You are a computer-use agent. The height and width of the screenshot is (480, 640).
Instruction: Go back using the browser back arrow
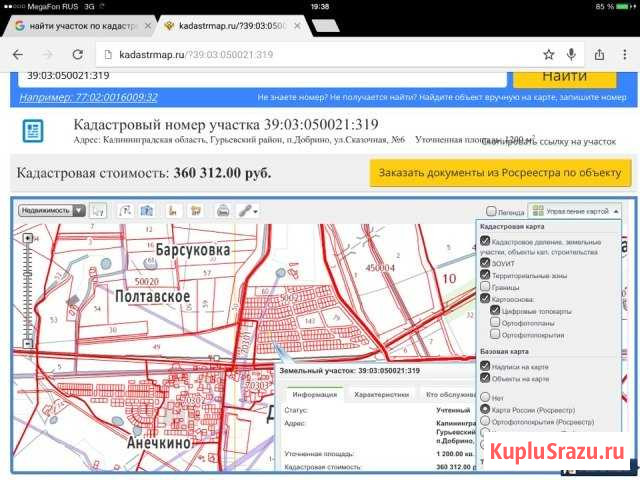point(18,54)
